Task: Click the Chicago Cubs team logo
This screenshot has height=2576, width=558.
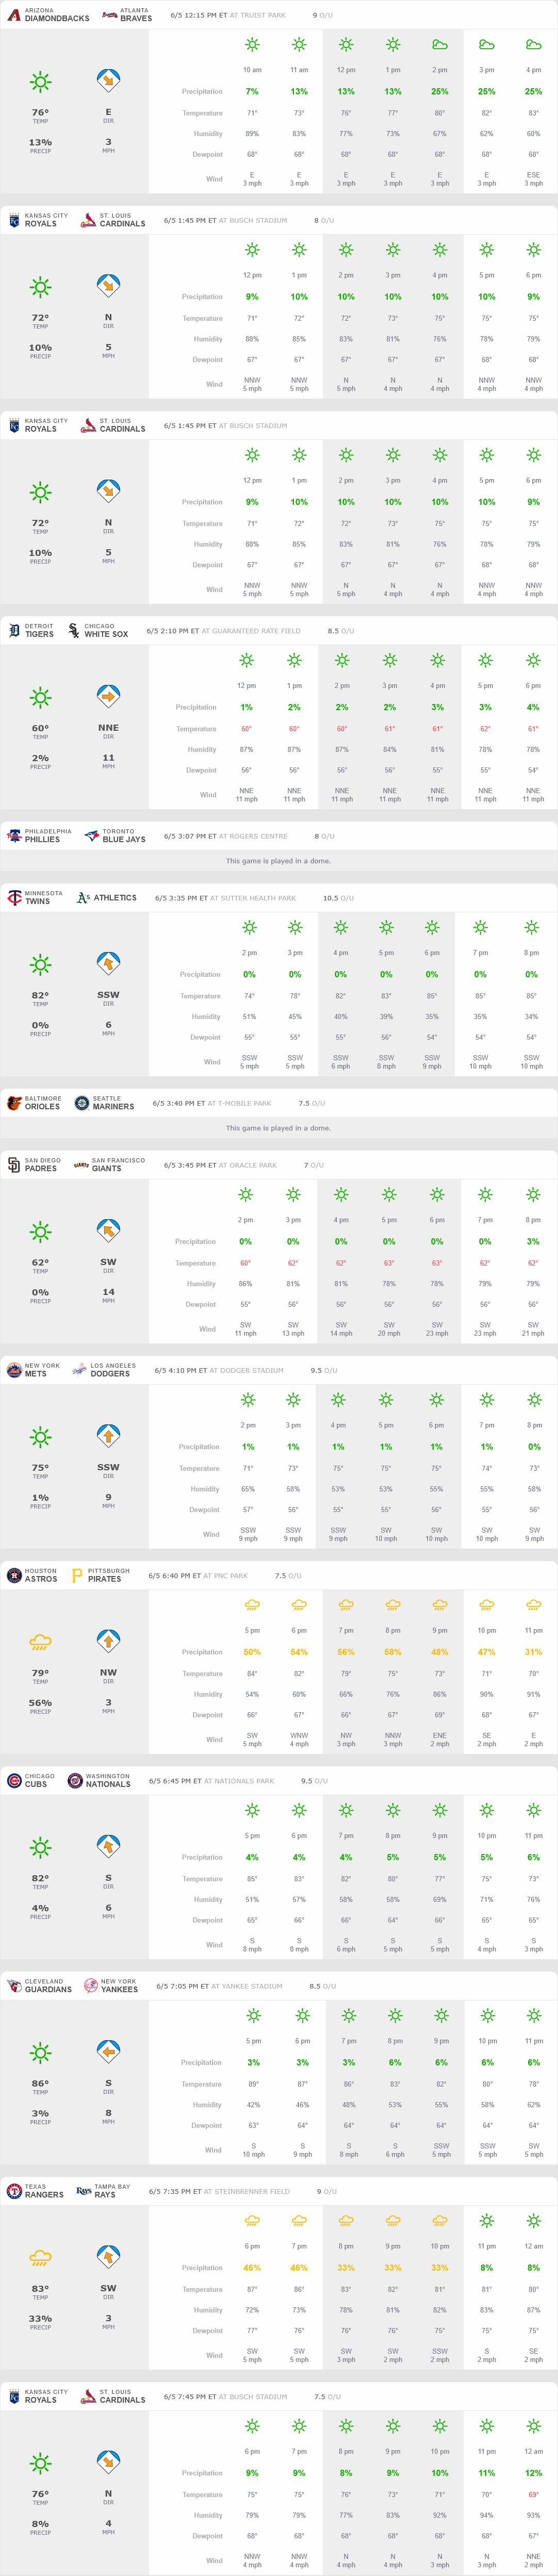Action: [x=14, y=1781]
